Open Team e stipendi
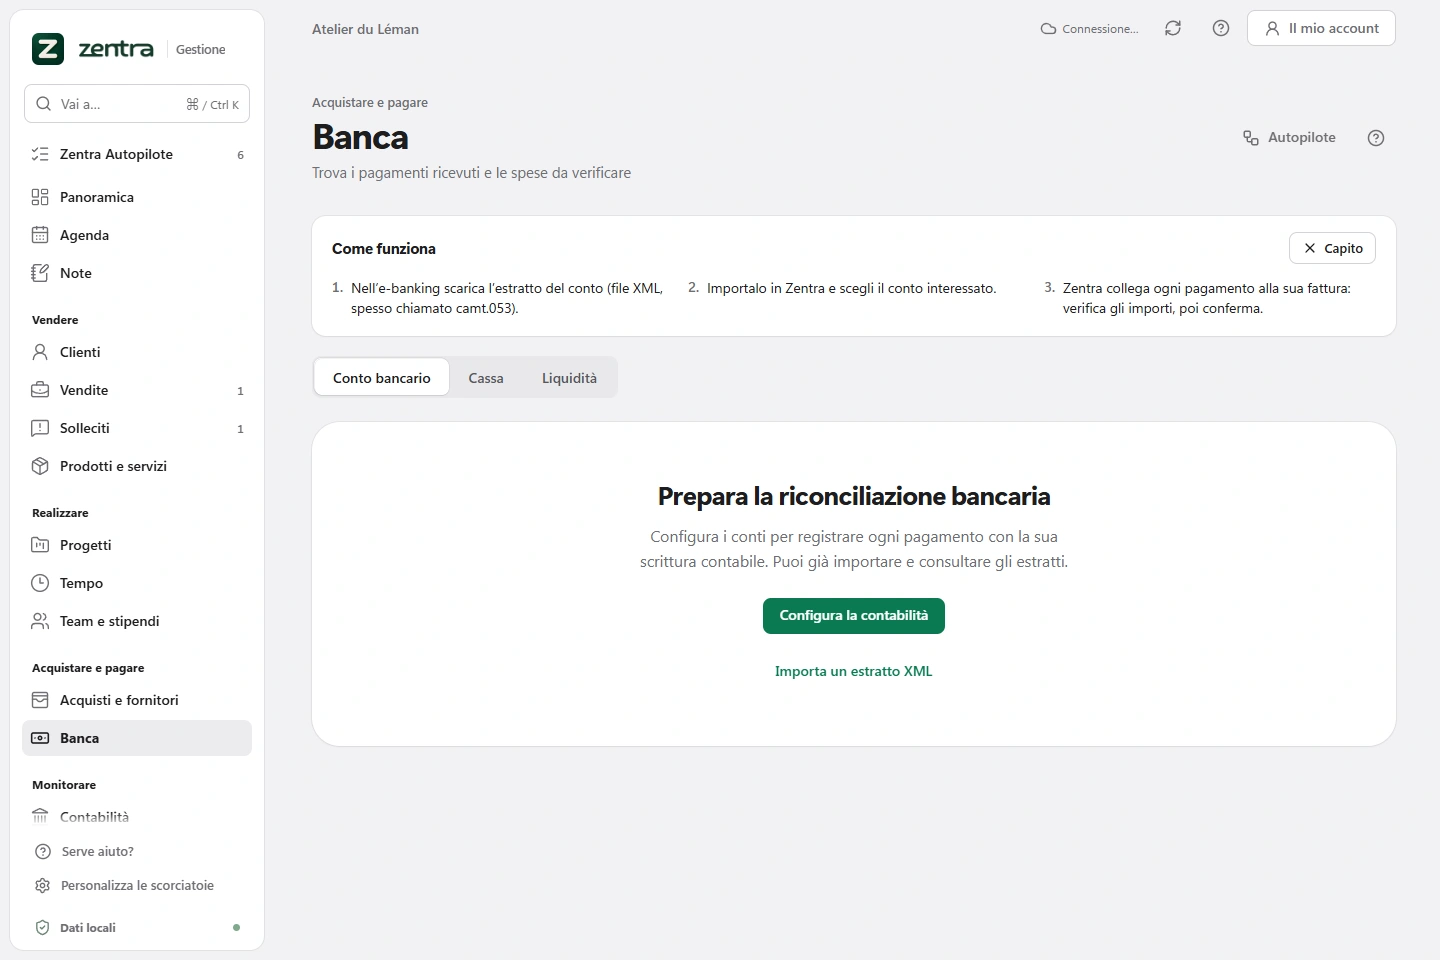 pyautogui.click(x=137, y=621)
